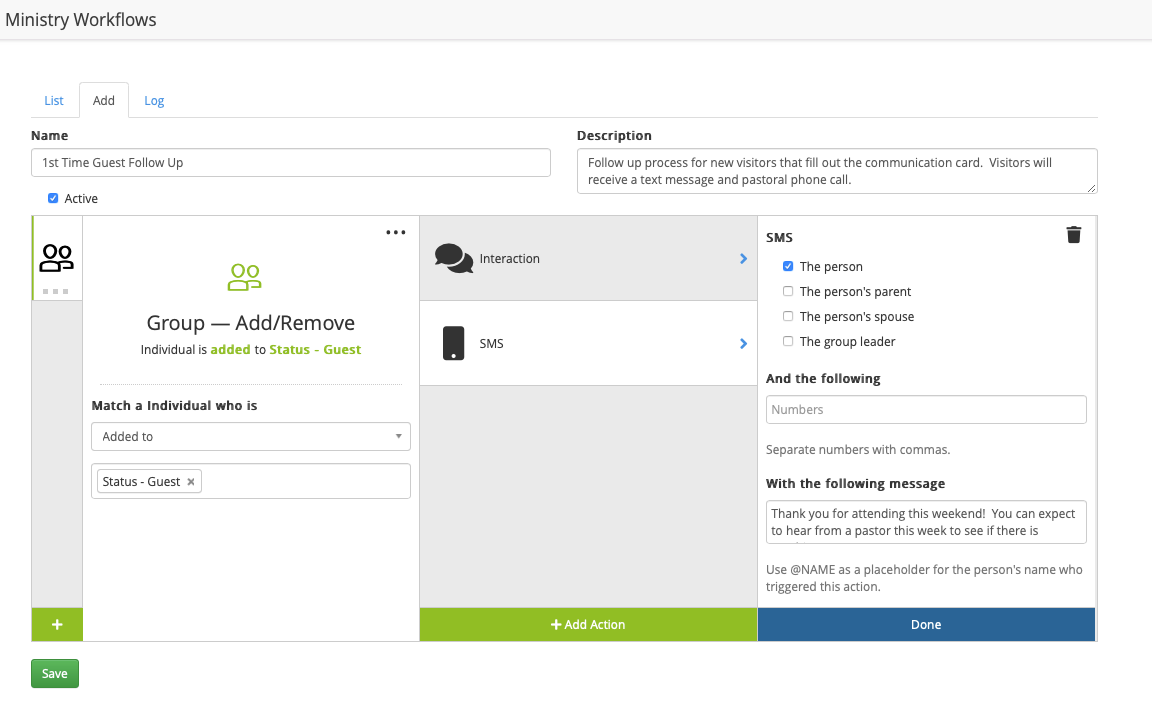Select the group trigger icon in sidebar
The height and width of the screenshot is (708, 1152).
tap(57, 259)
